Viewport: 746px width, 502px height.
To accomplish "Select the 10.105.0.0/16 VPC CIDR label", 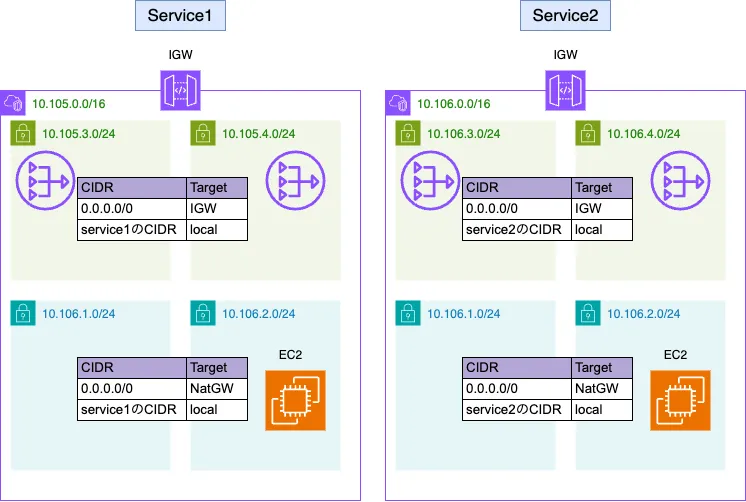I will click(69, 104).
